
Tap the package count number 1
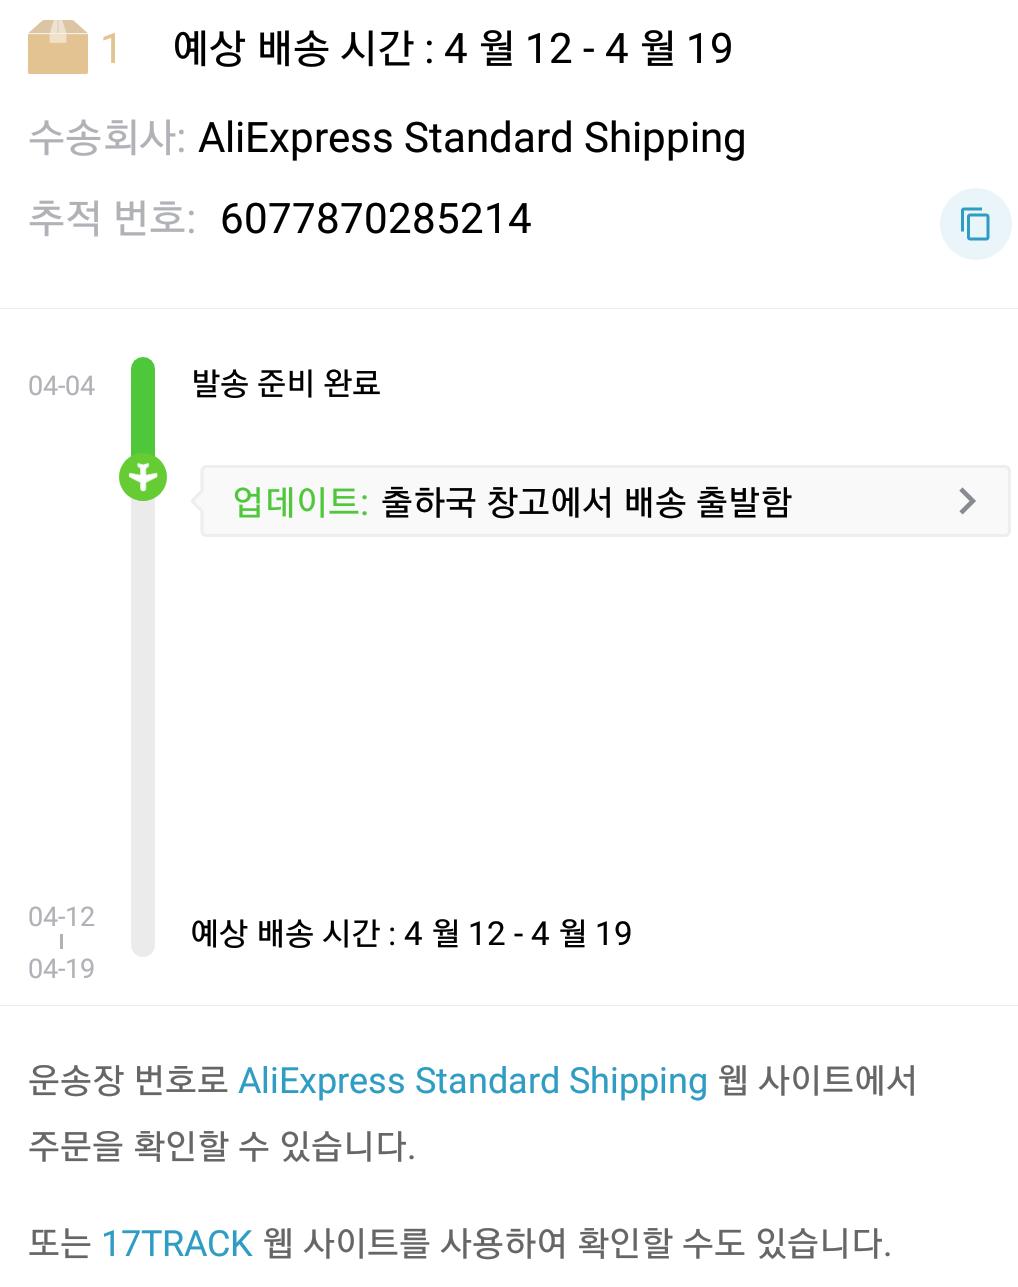pyautogui.click(x=110, y=48)
